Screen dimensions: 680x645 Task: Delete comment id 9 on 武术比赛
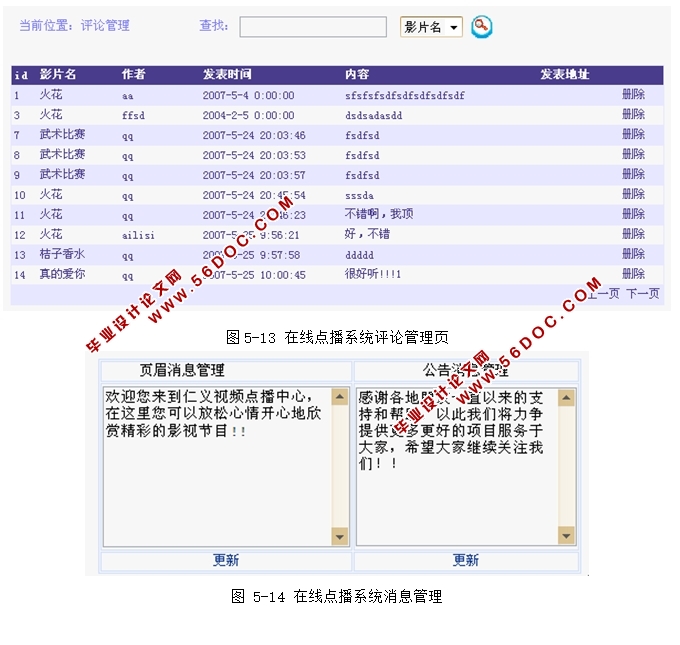pyautogui.click(x=633, y=174)
